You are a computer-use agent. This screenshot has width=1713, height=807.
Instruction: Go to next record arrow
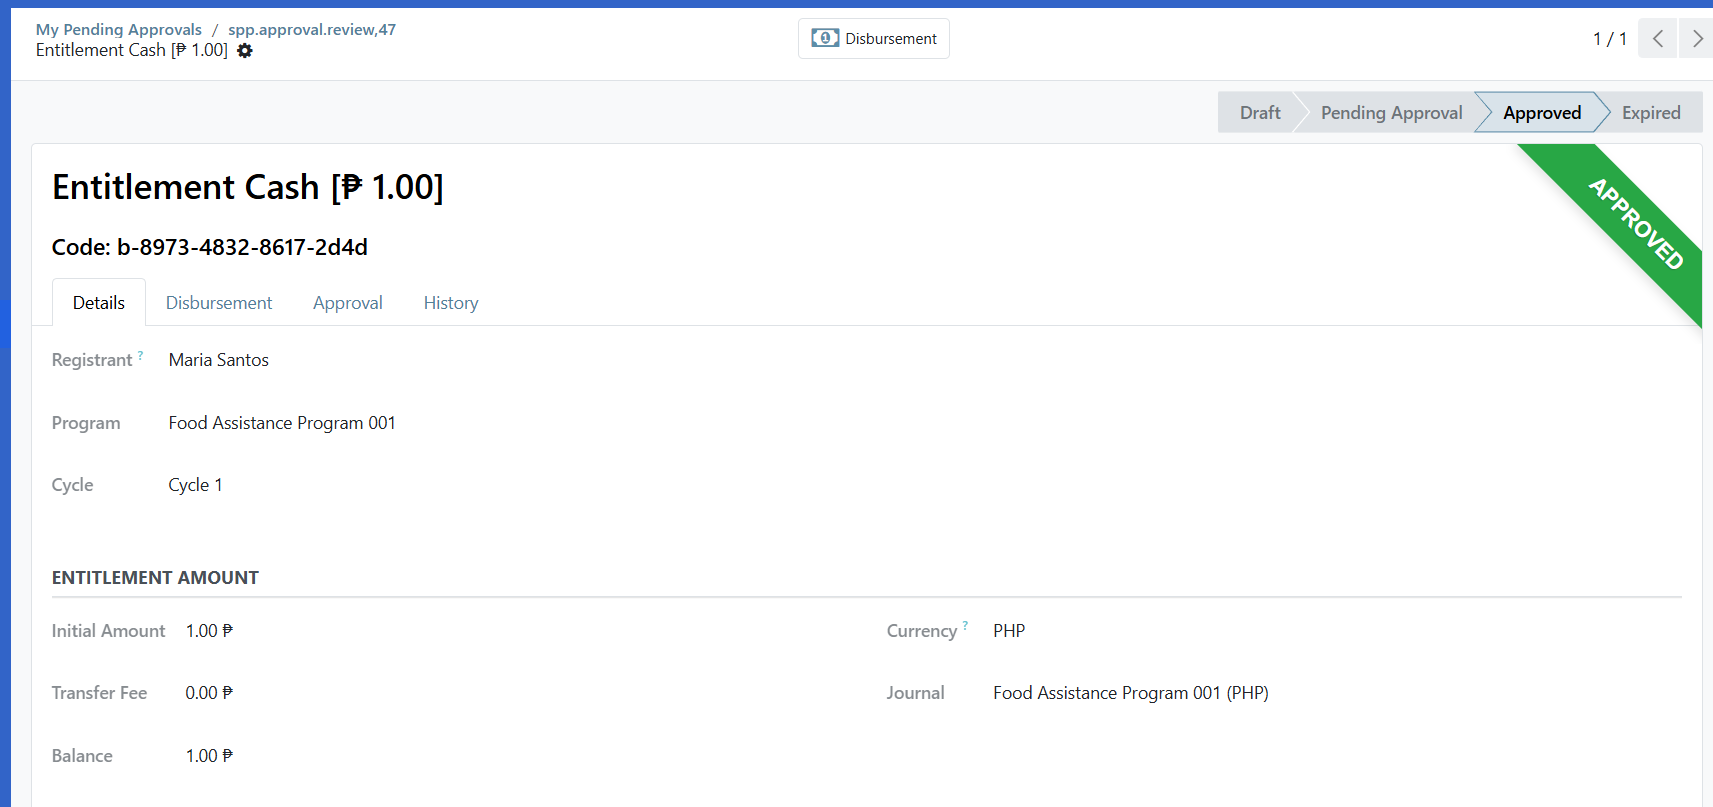tap(1697, 39)
